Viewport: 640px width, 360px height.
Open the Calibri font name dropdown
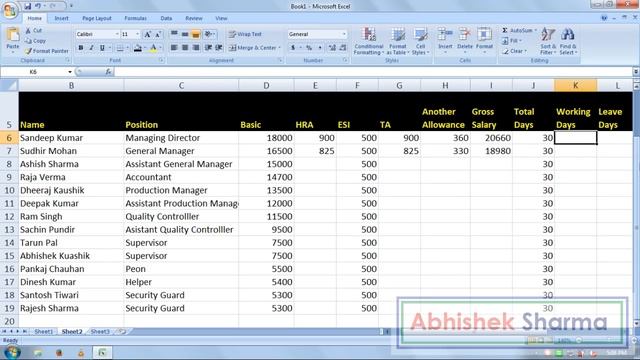117,34
